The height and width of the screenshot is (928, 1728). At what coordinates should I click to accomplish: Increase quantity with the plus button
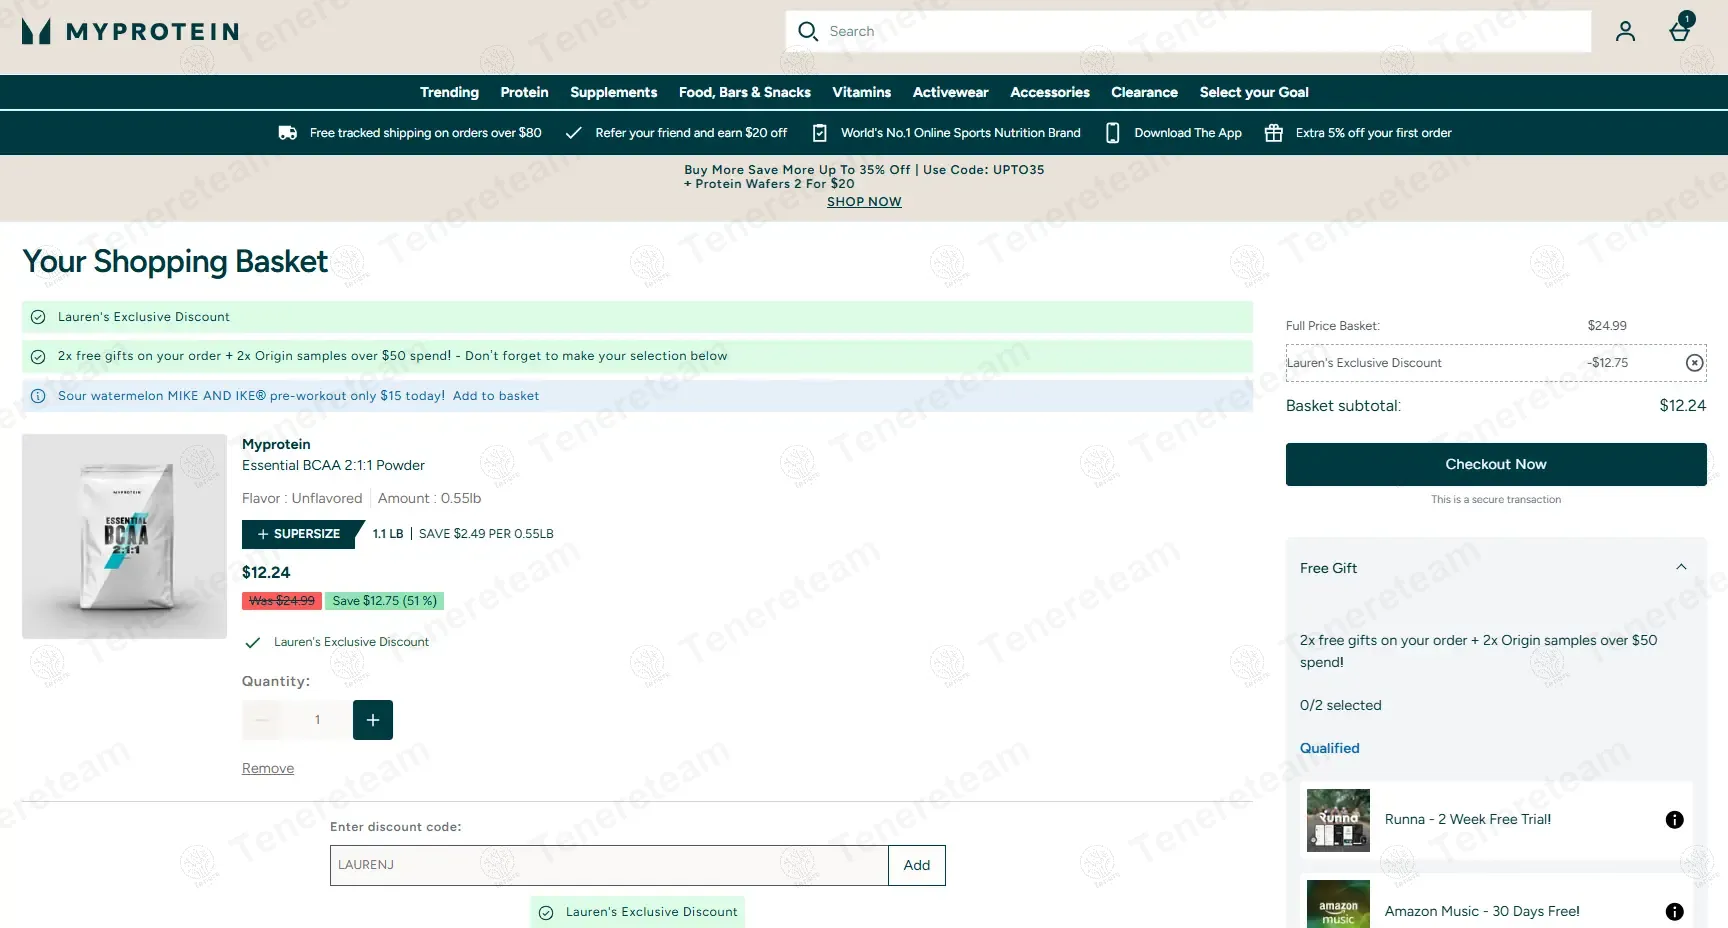click(x=373, y=720)
